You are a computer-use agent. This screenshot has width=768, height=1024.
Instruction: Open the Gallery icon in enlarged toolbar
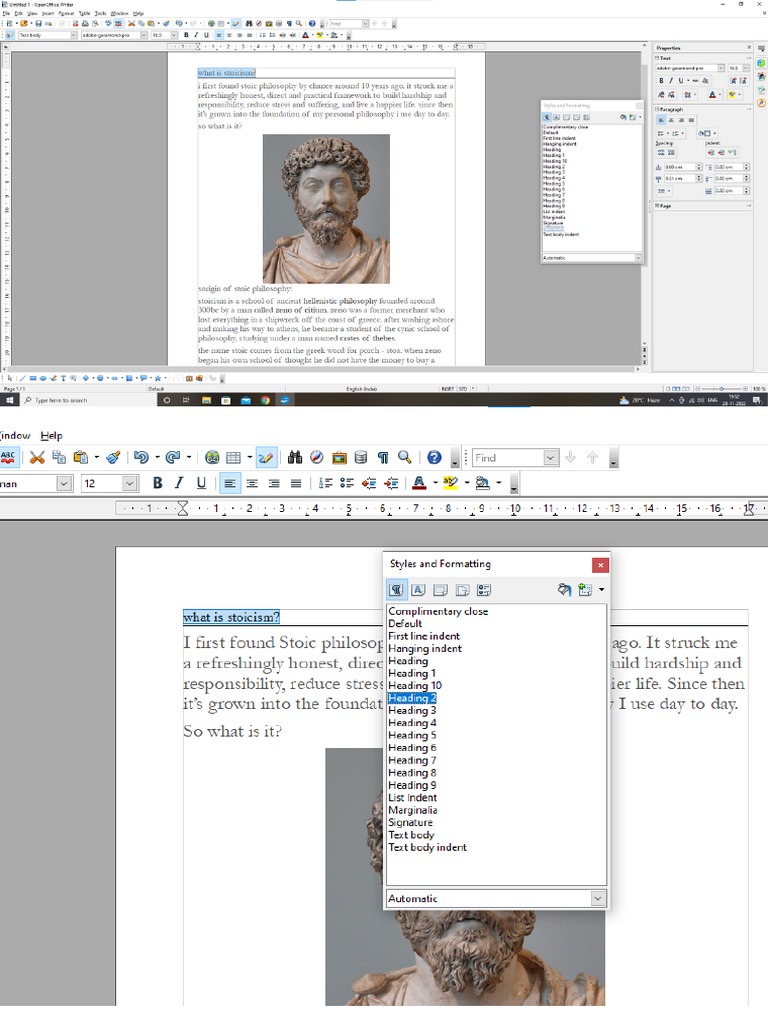coord(339,458)
